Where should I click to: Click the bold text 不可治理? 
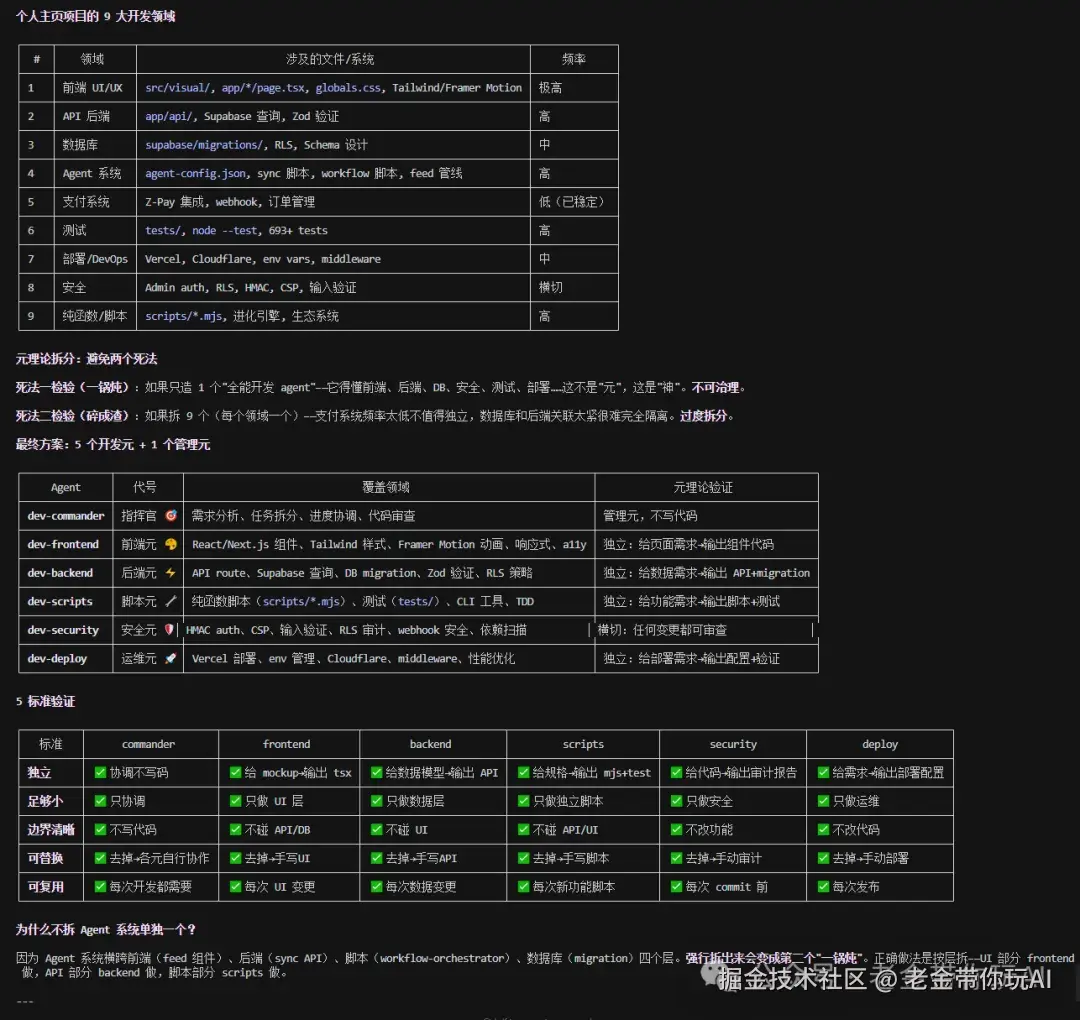[x=715, y=387]
